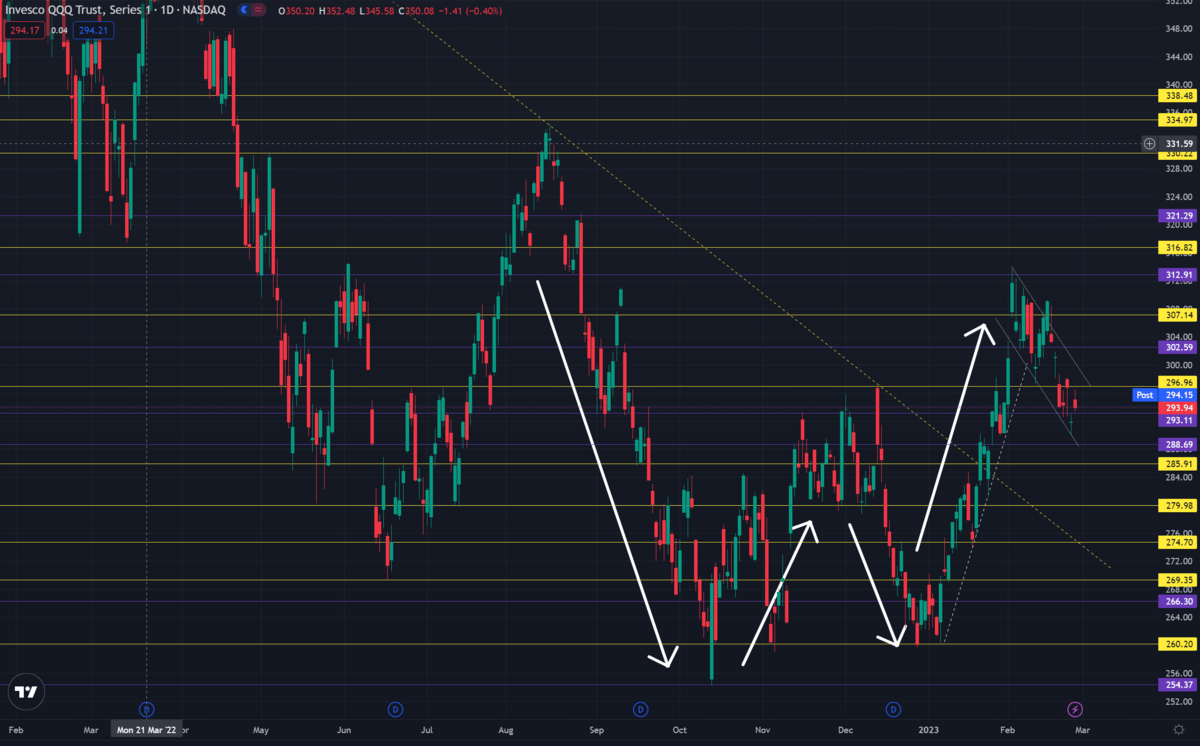Image resolution: width=1200 pixels, height=746 pixels.
Task: Click the Jun label on time axis
Action: [342, 732]
